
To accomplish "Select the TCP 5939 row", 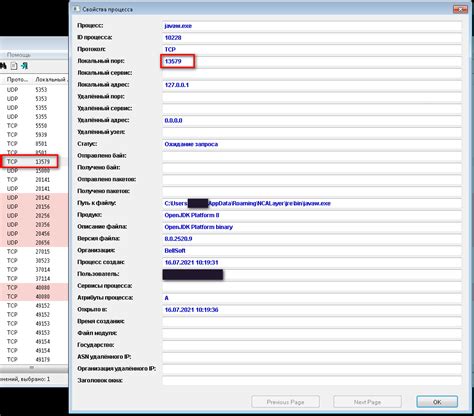I will 34,135.
